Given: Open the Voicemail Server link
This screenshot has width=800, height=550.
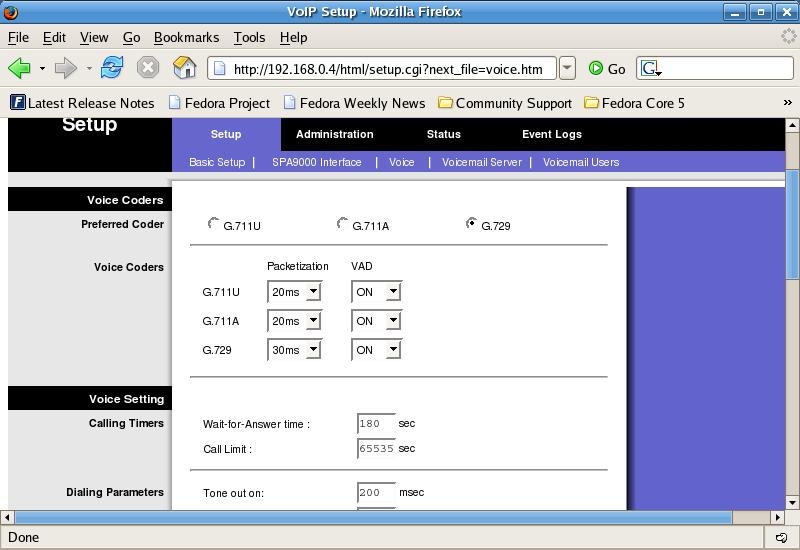Looking at the screenshot, I should [x=481, y=162].
